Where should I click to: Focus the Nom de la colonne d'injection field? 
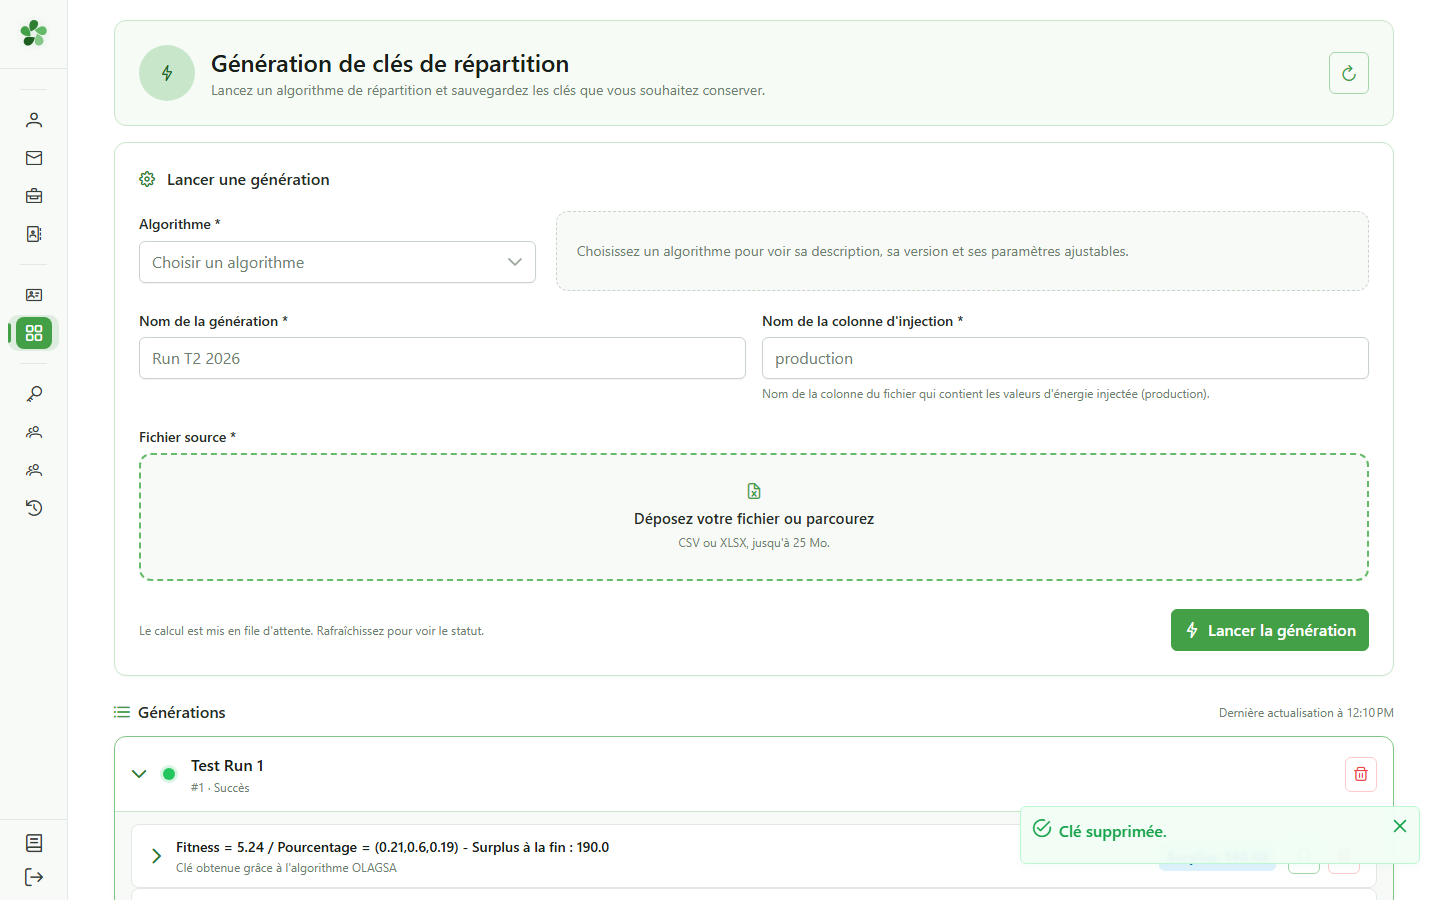[1065, 358]
